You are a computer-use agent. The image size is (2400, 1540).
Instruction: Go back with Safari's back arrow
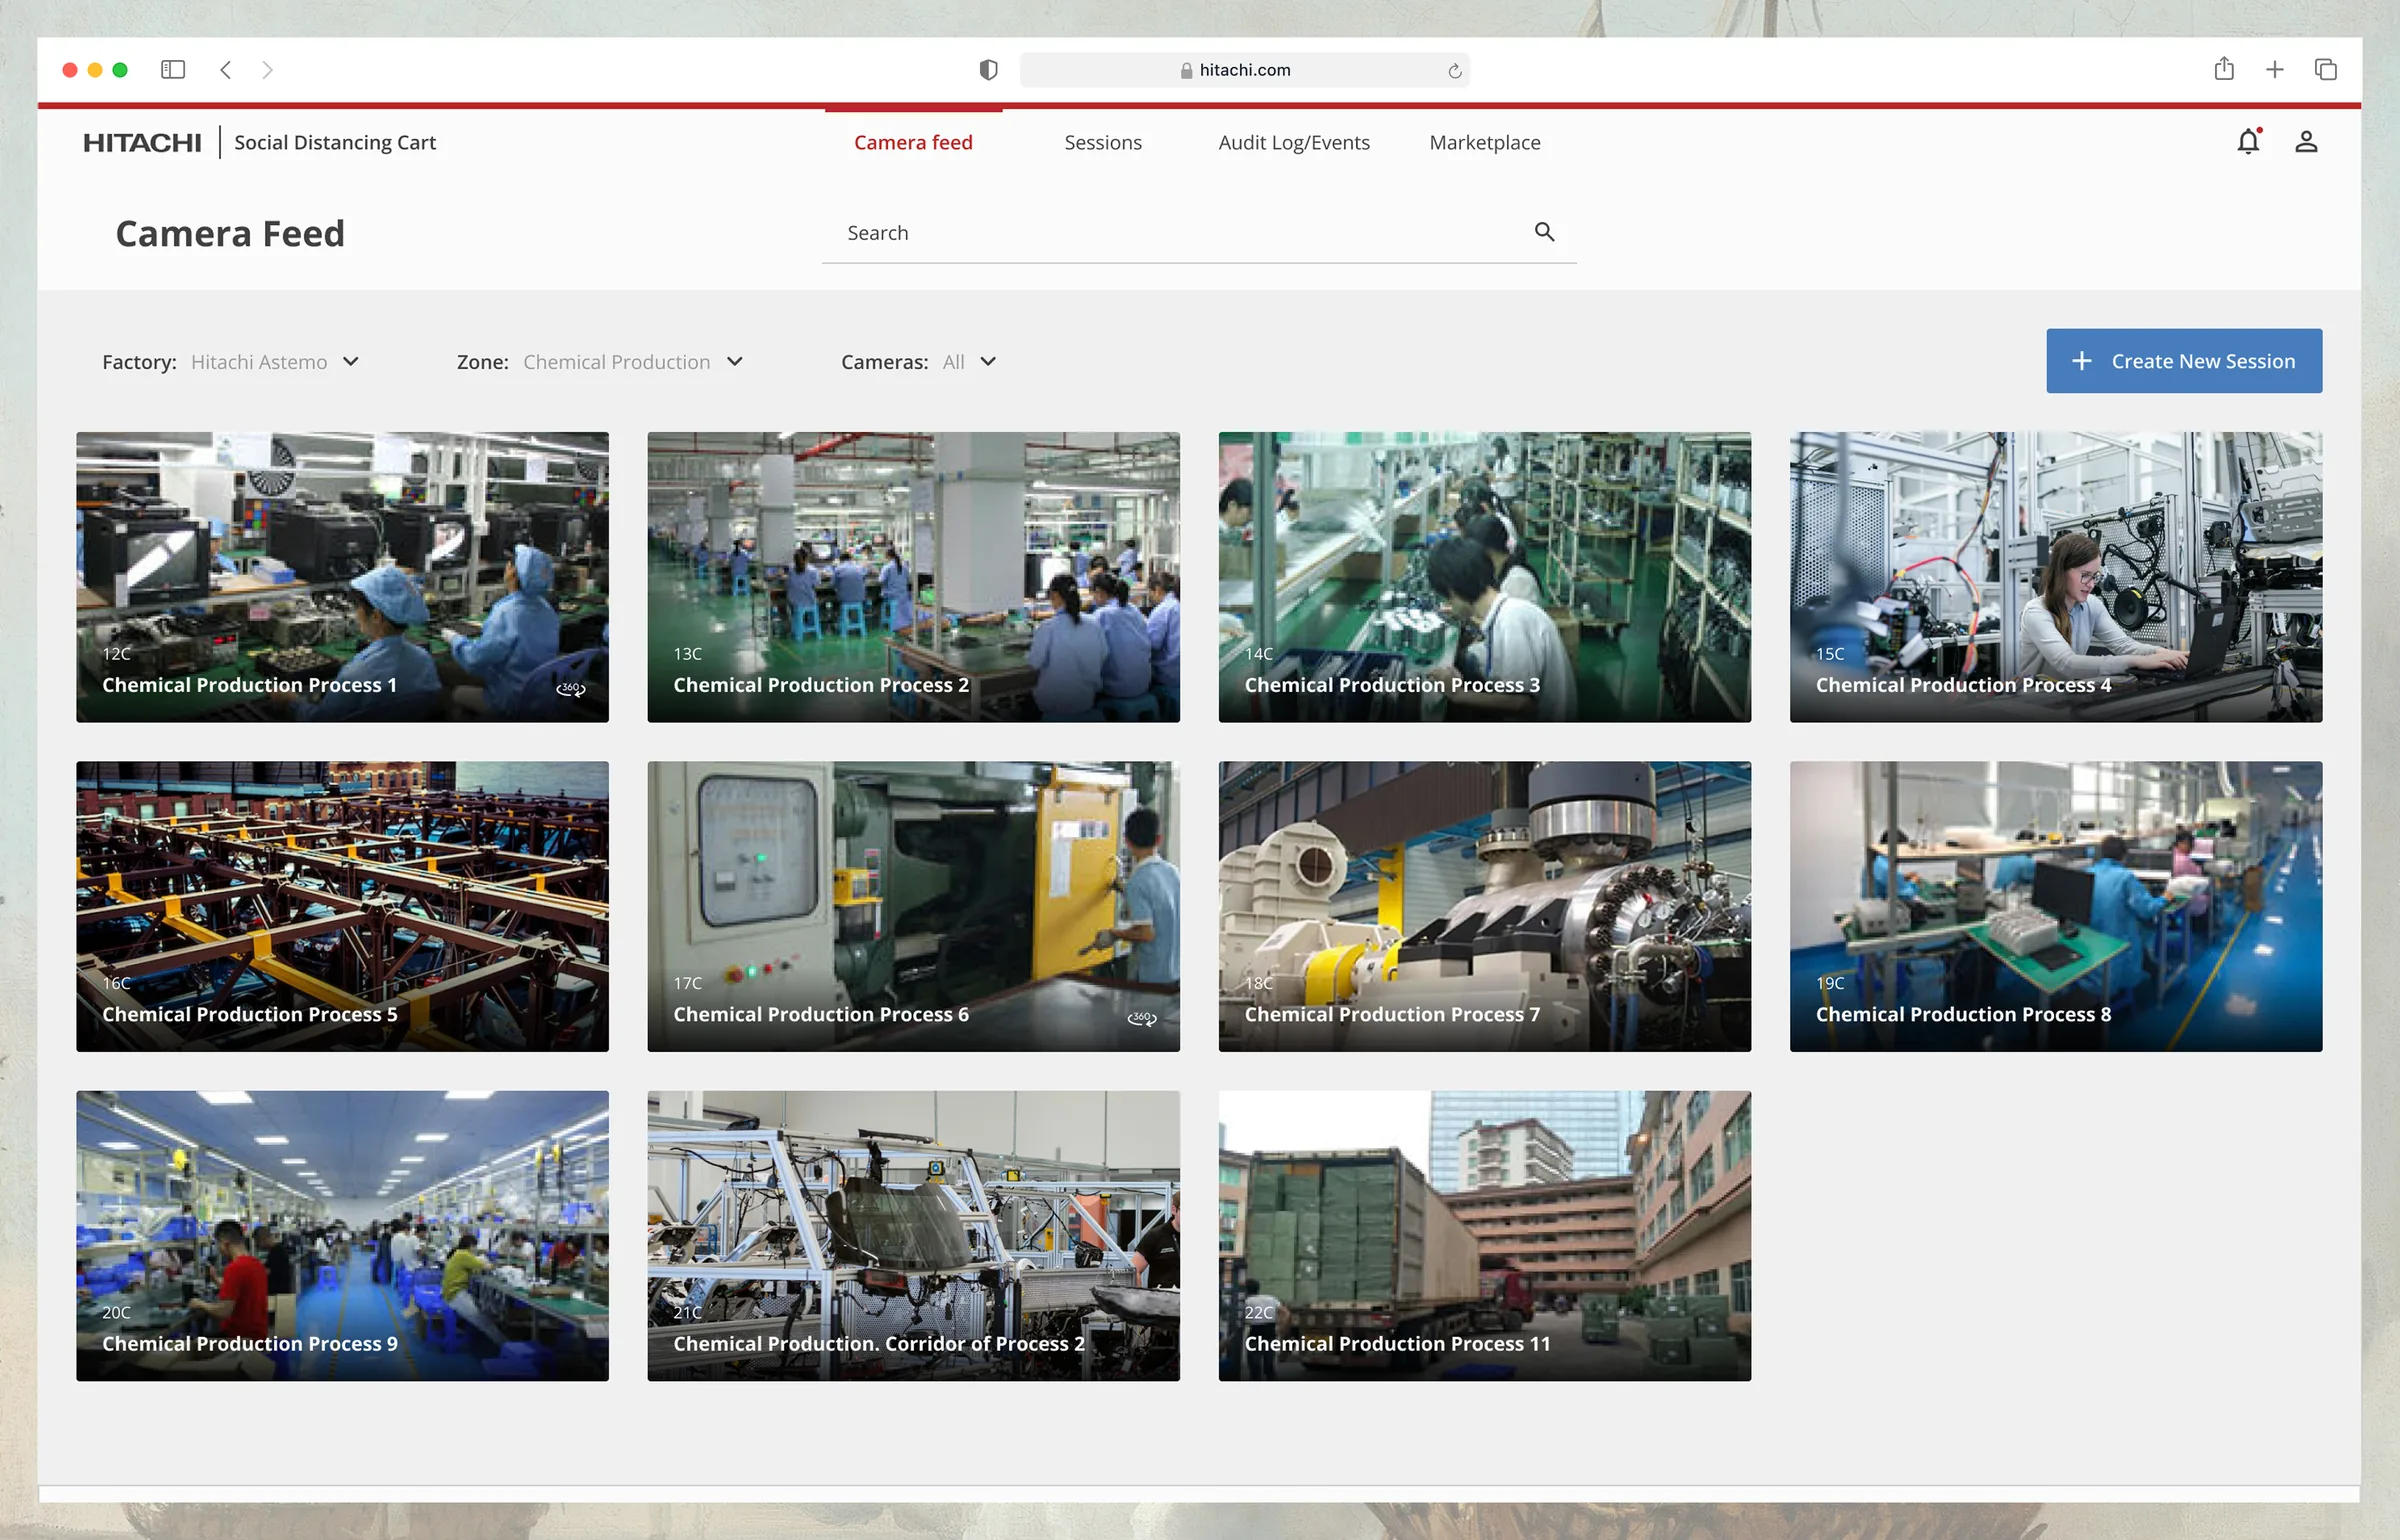tap(226, 70)
